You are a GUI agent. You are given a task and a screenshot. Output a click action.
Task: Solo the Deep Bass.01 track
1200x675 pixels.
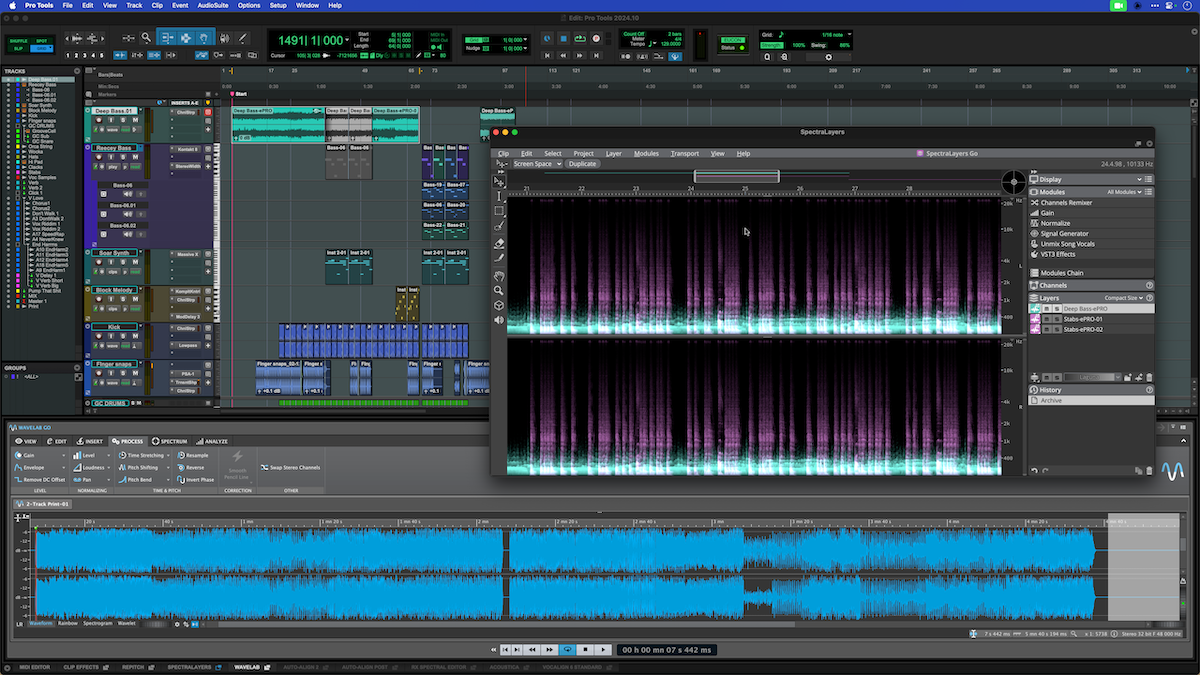click(x=123, y=120)
